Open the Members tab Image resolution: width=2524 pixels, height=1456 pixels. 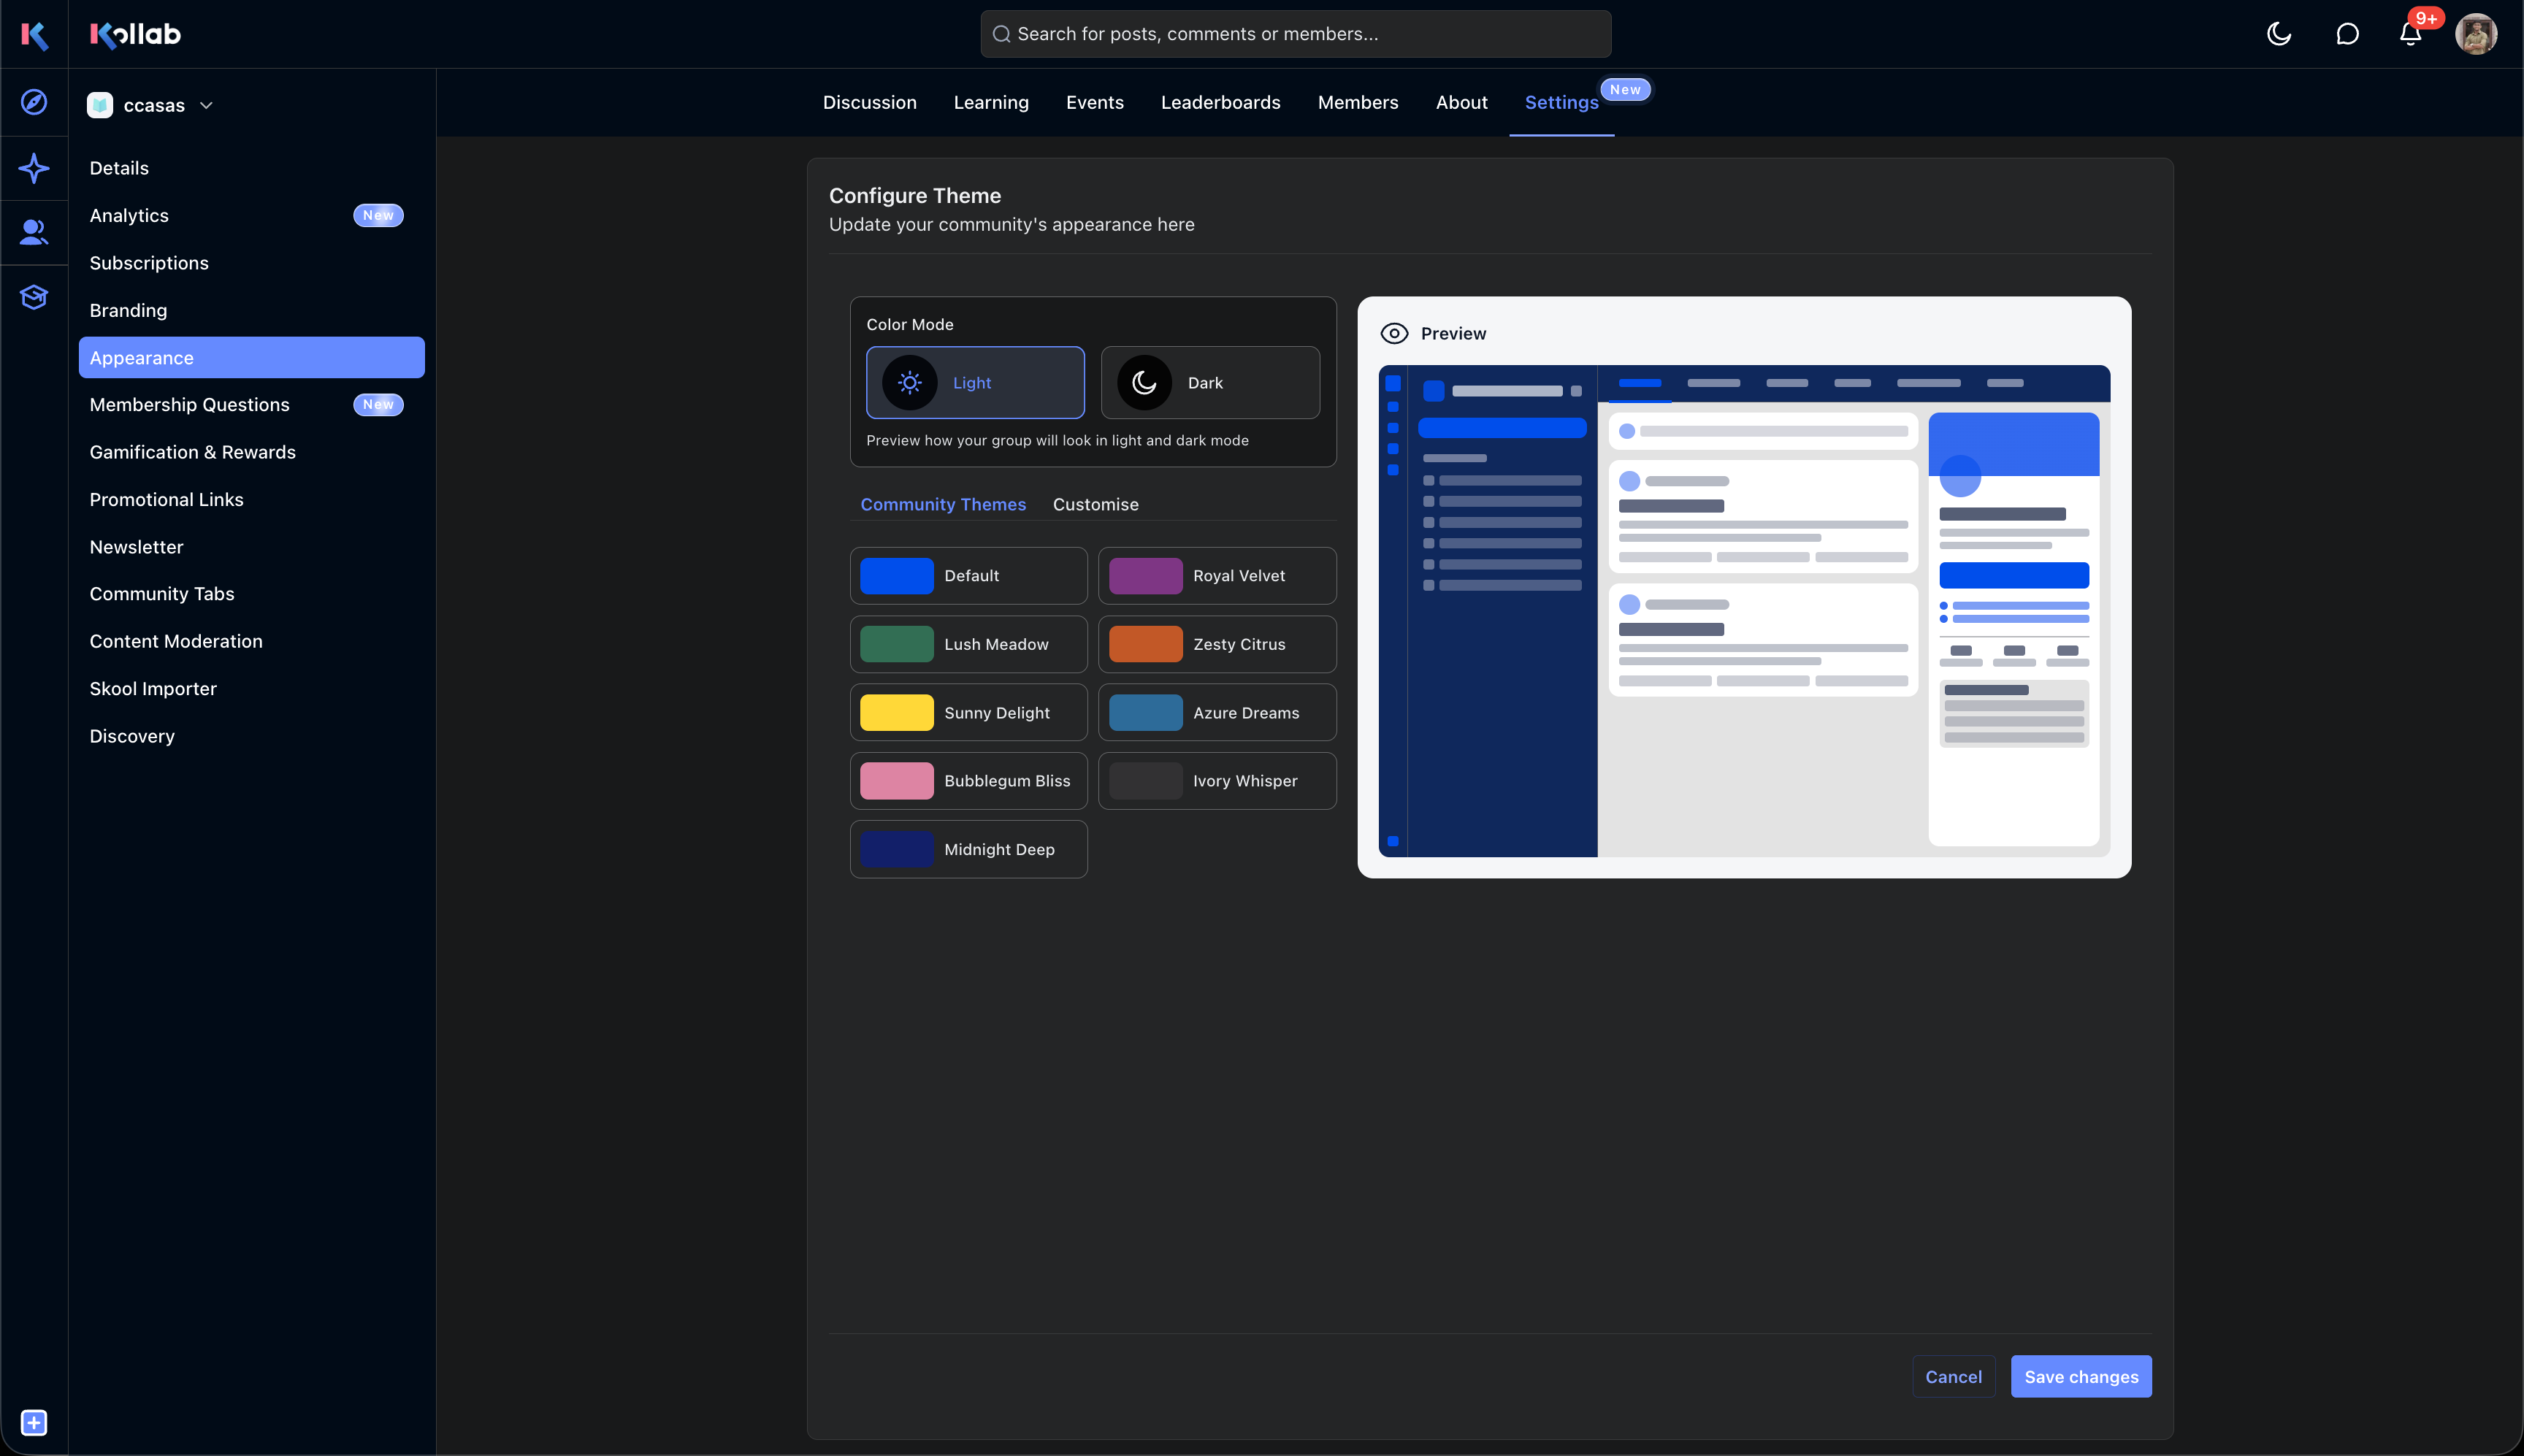[x=1357, y=102]
